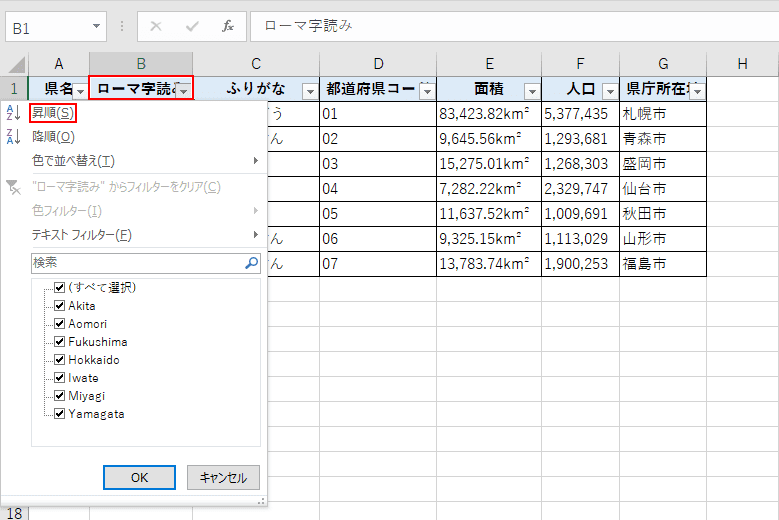The width and height of the screenshot is (779, 520).
Task: Choose 降順(O) descending sort
Action: point(53,137)
